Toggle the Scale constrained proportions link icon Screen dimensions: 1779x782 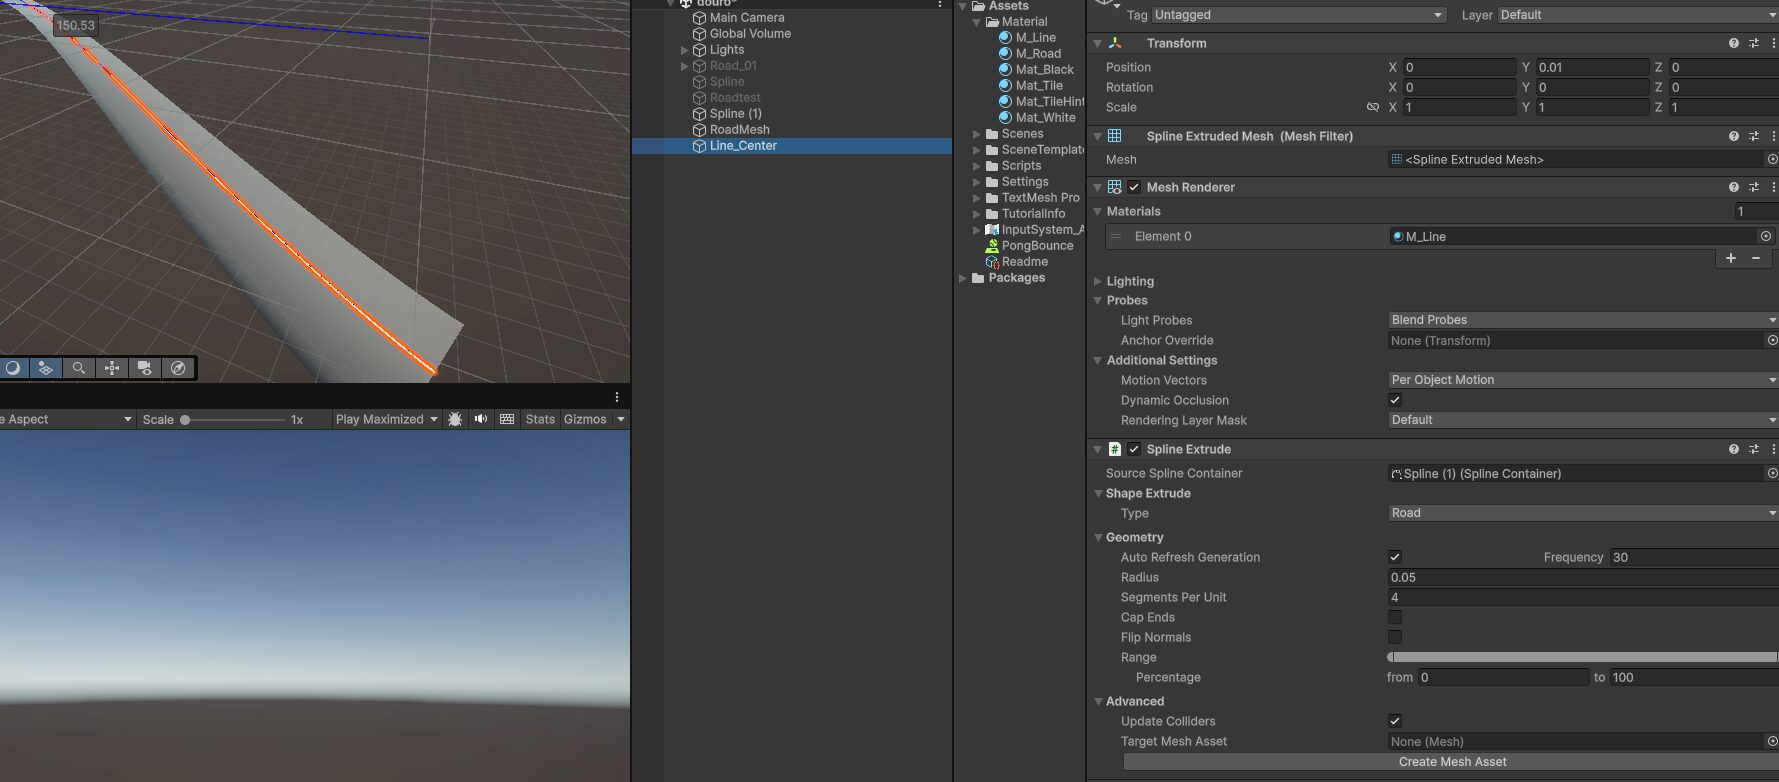pyautogui.click(x=1372, y=107)
